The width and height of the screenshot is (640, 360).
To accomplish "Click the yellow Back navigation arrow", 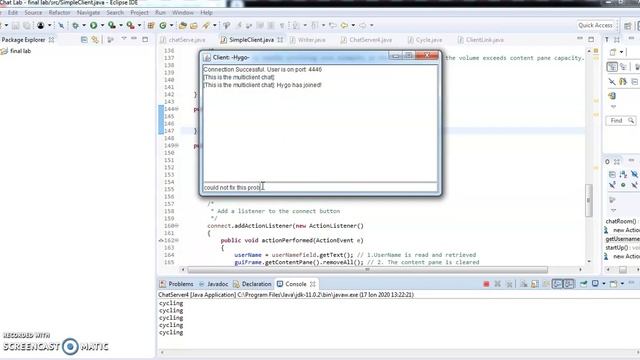I will point(344,25).
